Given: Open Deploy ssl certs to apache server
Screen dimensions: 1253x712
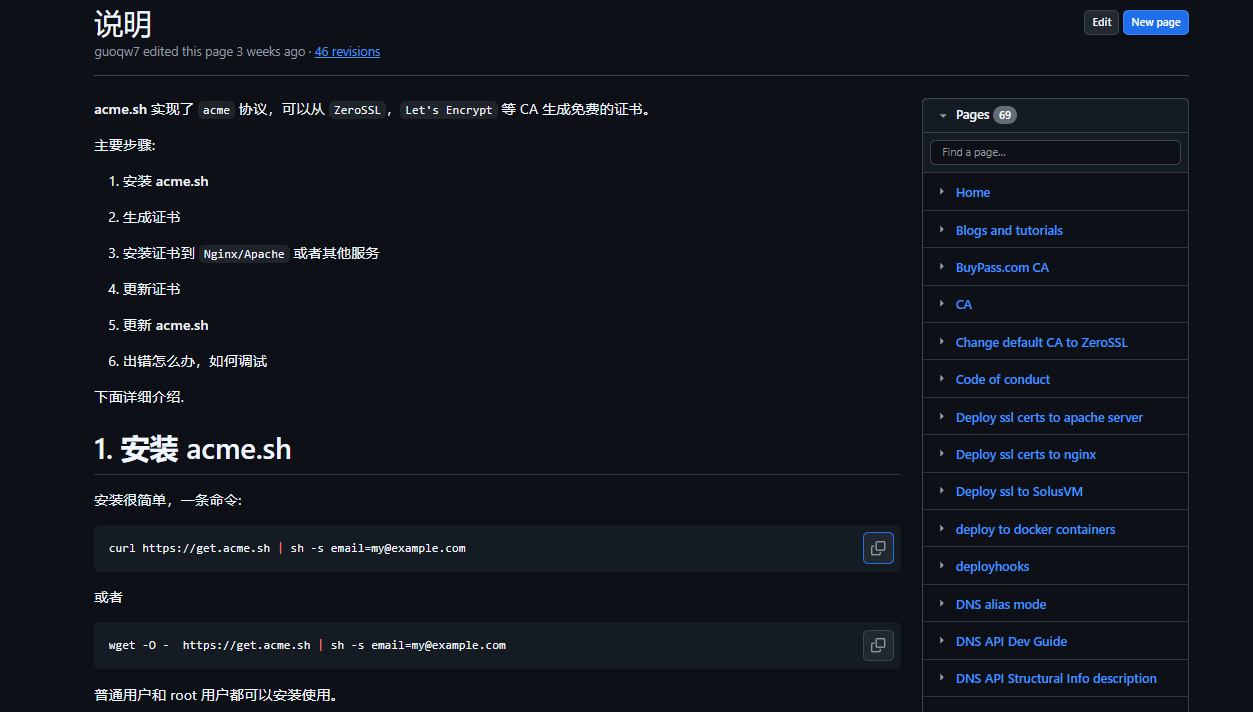Looking at the screenshot, I should (x=1049, y=417).
